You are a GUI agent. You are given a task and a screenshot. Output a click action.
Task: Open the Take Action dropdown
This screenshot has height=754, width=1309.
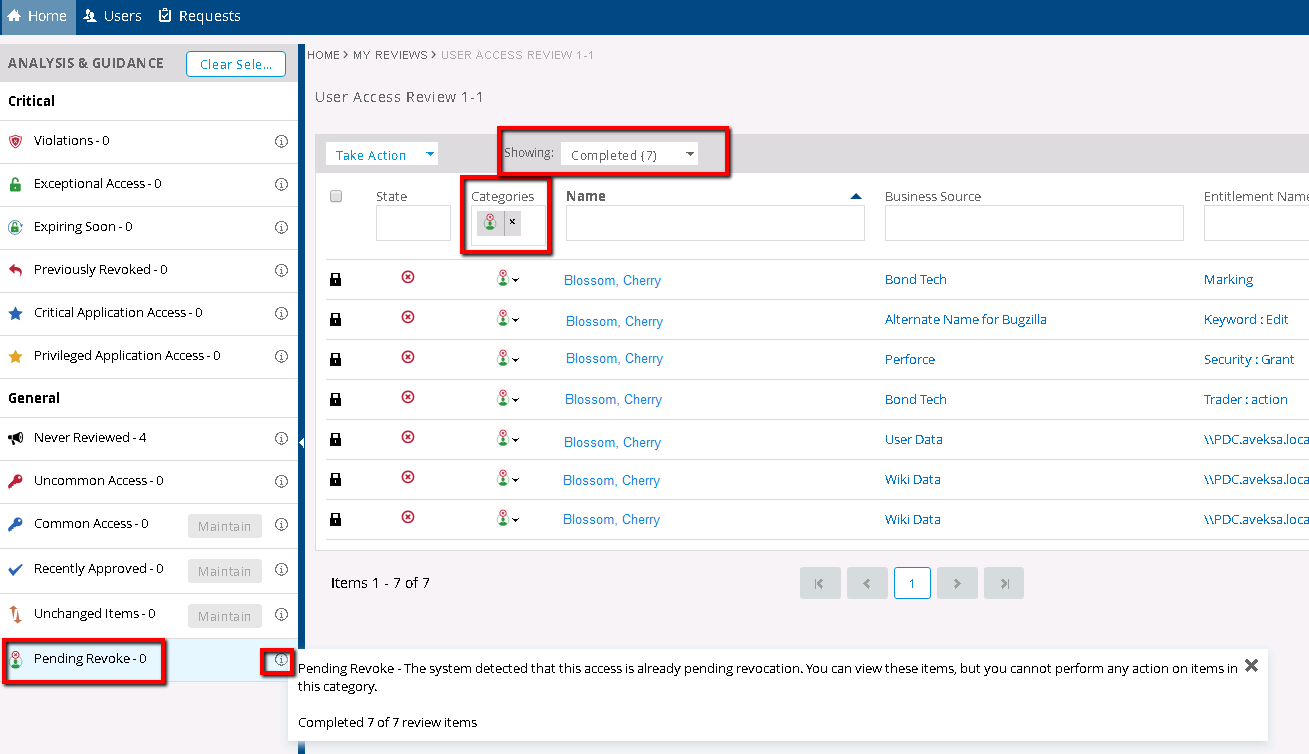[382, 155]
